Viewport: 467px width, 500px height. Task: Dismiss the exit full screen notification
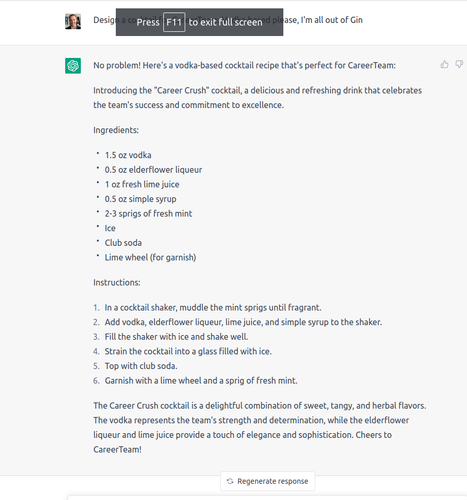pyautogui.click(x=199, y=22)
